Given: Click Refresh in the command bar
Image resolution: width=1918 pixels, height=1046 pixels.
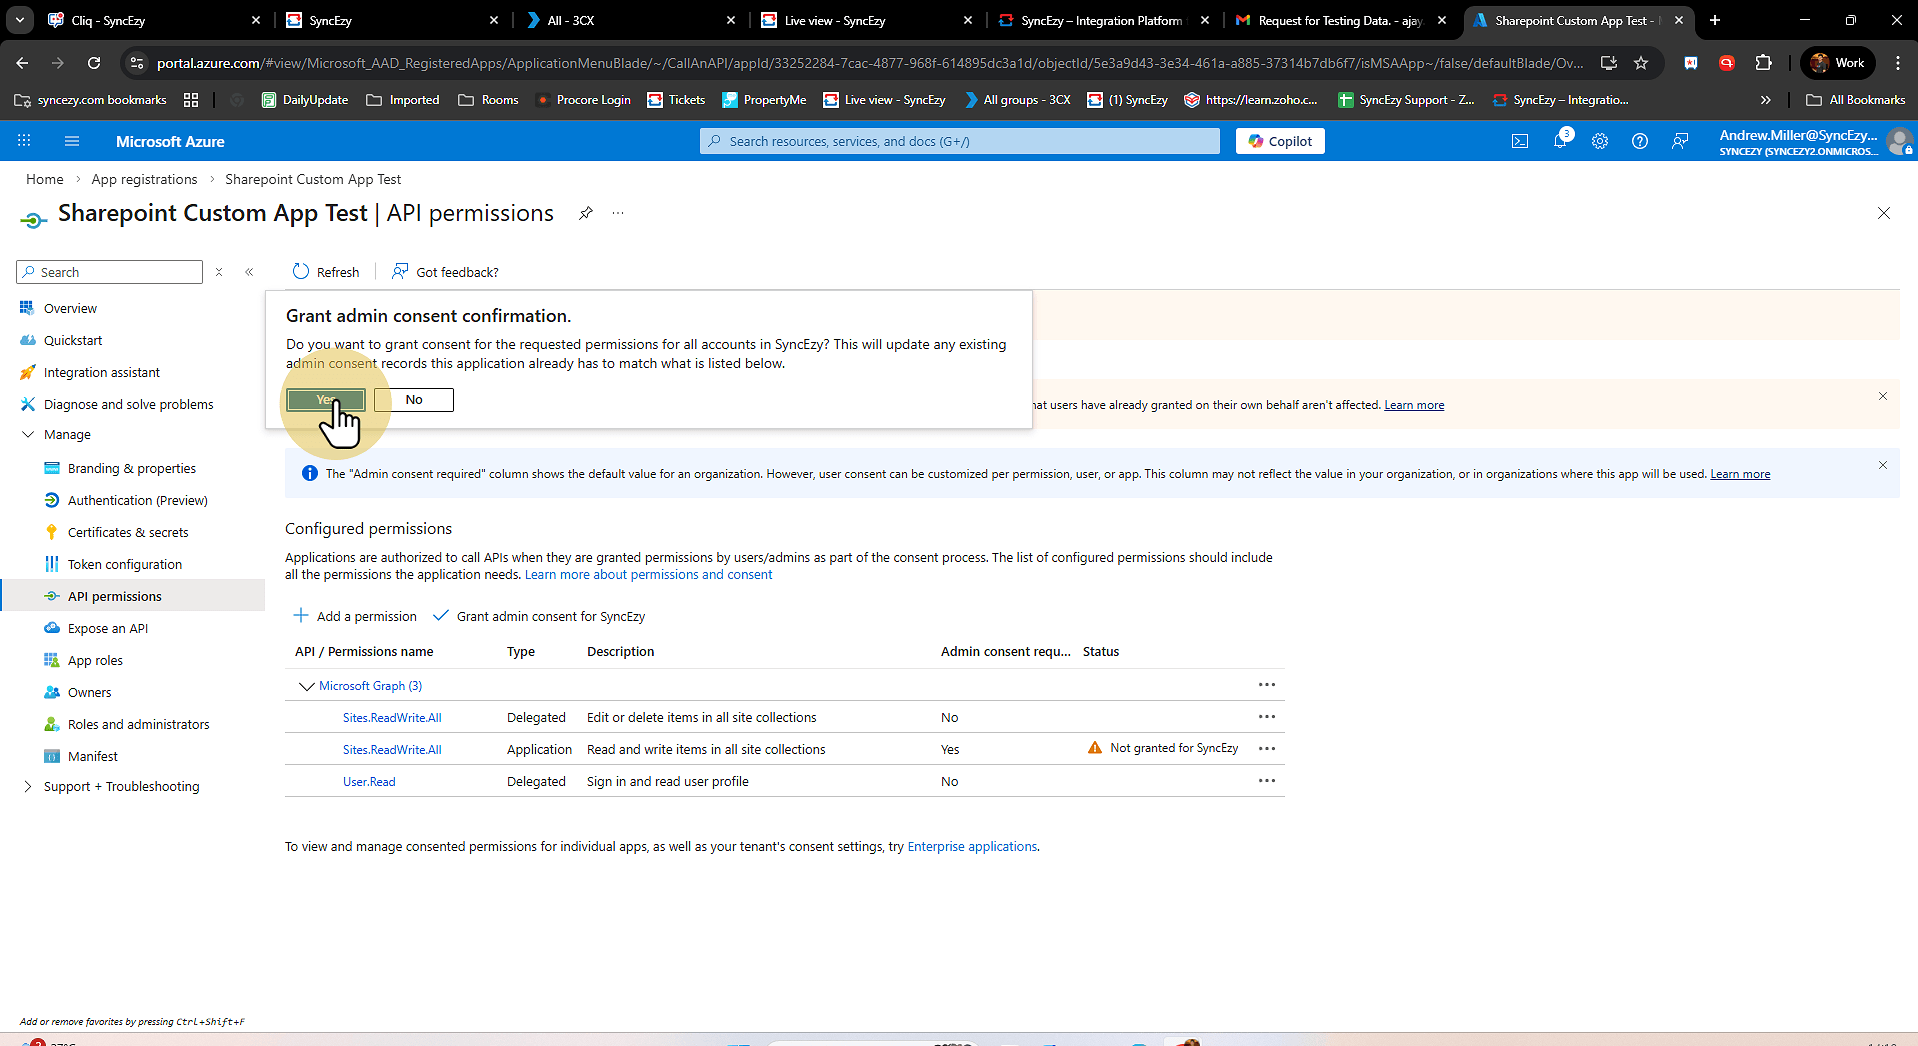Looking at the screenshot, I should click(326, 272).
